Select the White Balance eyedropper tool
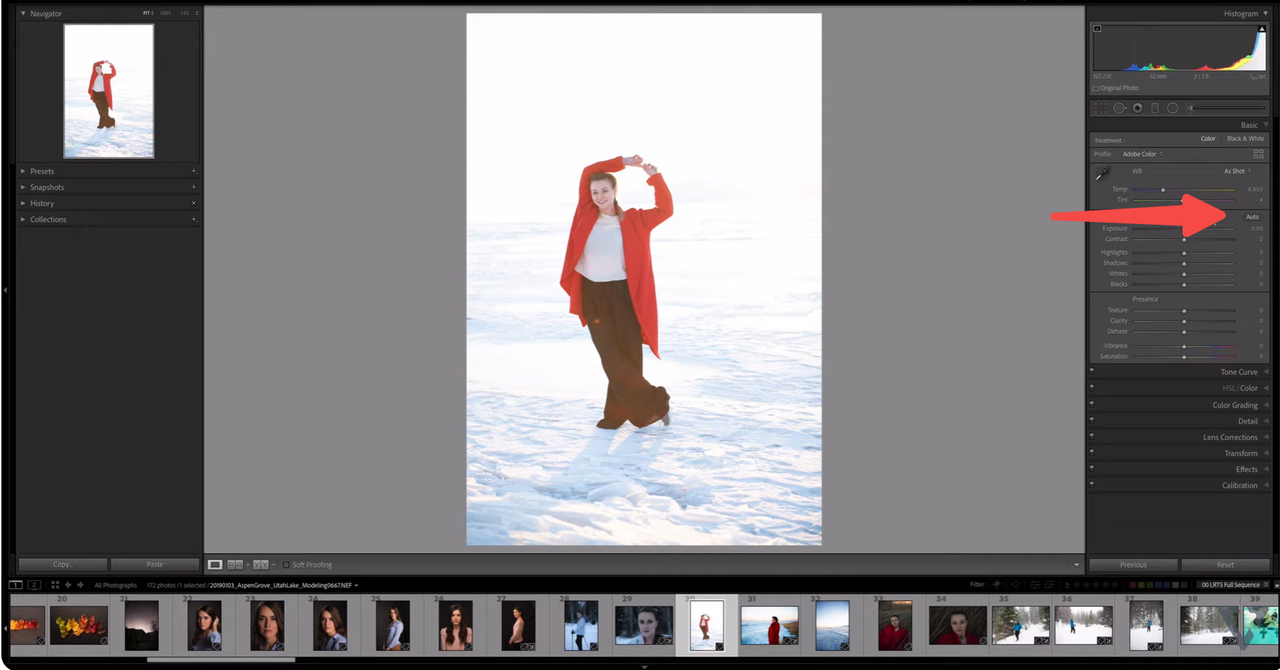 point(1102,173)
